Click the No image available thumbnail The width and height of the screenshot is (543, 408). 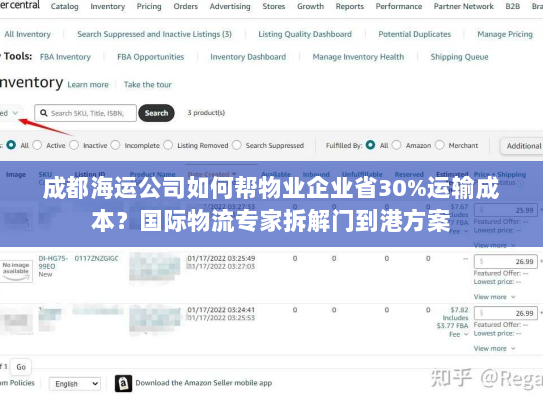pyautogui.click(x=16, y=271)
